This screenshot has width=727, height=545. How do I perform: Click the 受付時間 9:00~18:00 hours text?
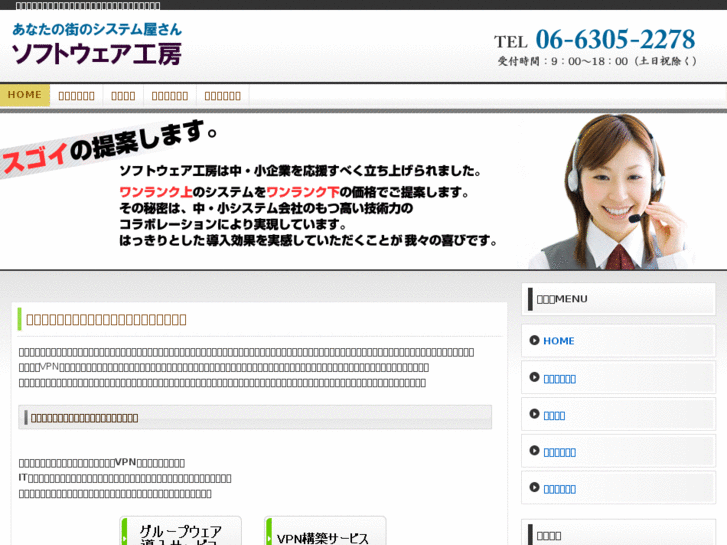point(597,61)
